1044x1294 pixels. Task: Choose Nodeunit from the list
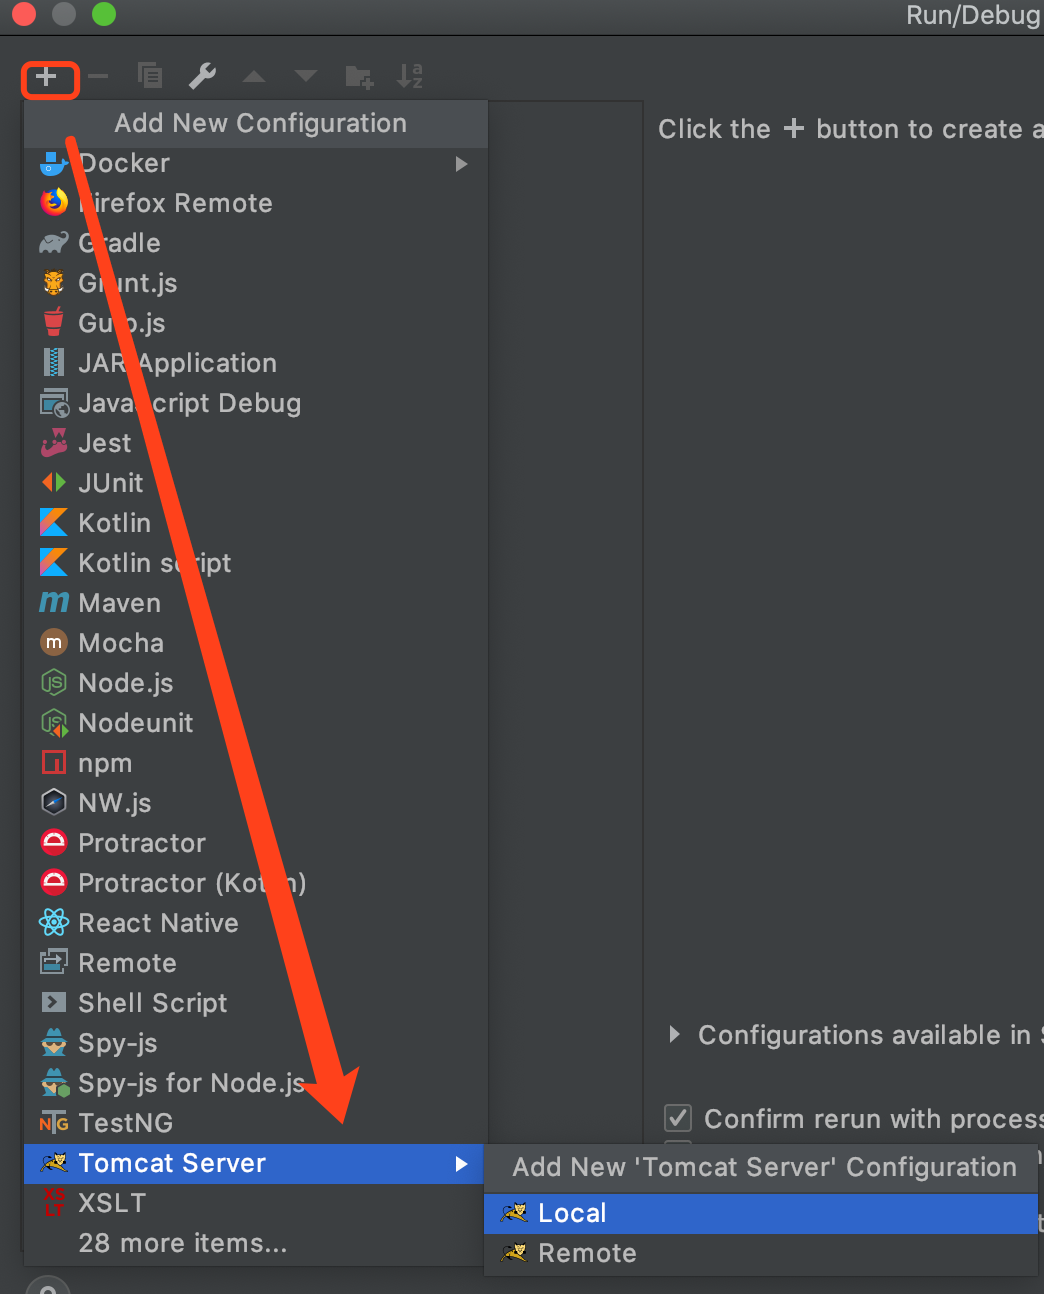tap(256, 723)
